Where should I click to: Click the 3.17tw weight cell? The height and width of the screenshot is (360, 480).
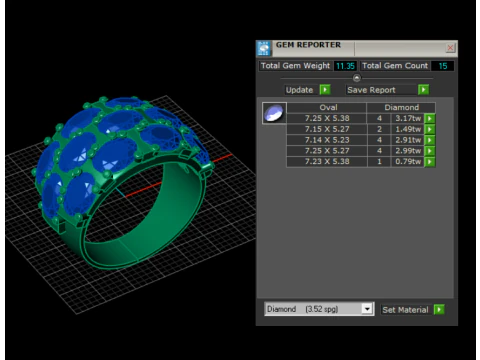408,118
